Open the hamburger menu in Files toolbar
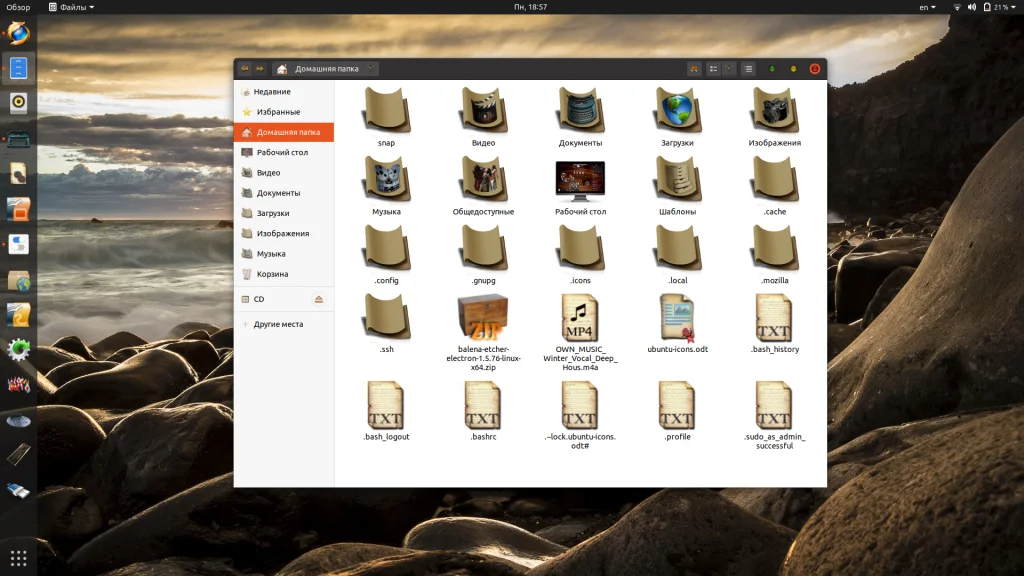This screenshot has height=576, width=1024. point(748,69)
